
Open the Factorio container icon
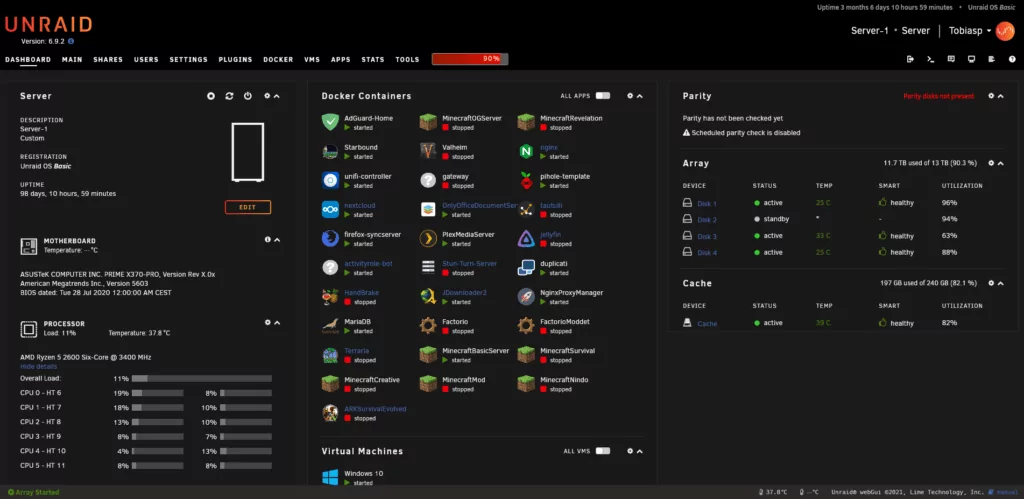(428, 325)
